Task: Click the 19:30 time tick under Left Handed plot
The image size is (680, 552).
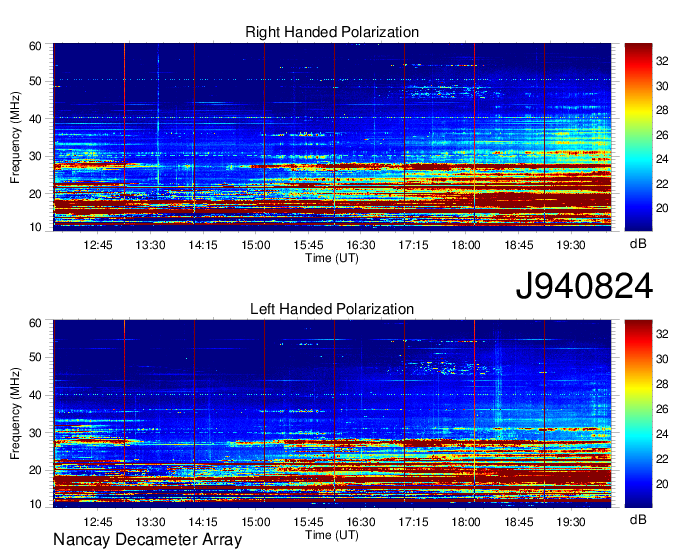Action: coord(571,522)
